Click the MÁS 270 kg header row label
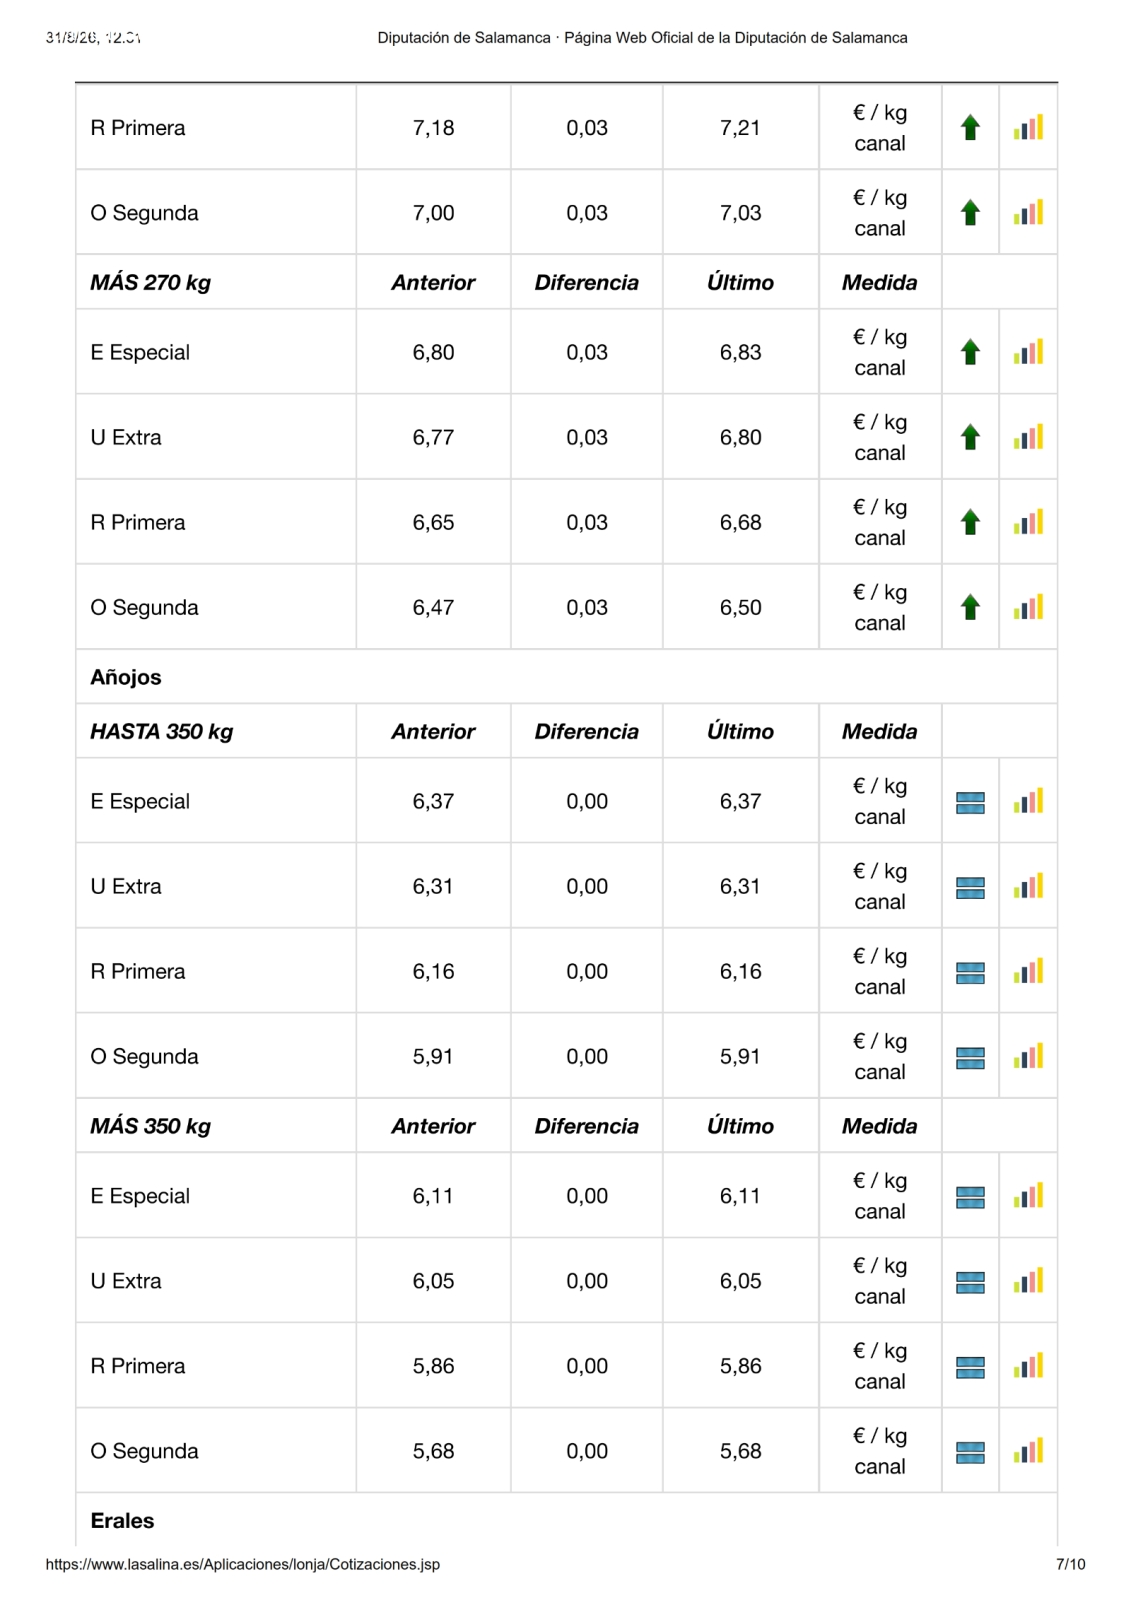 150,282
